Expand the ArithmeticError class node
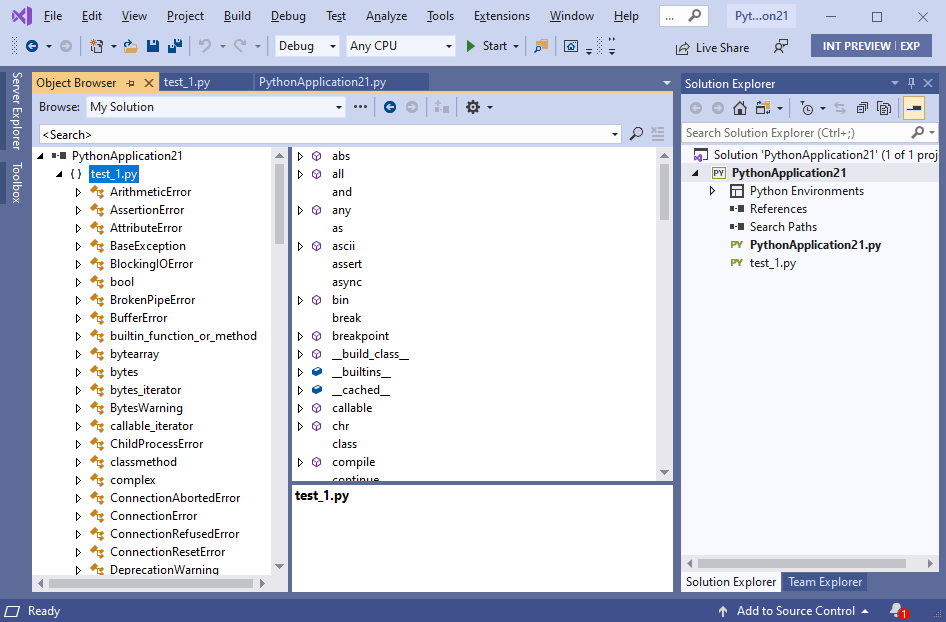Image resolution: width=946 pixels, height=622 pixels. click(78, 192)
